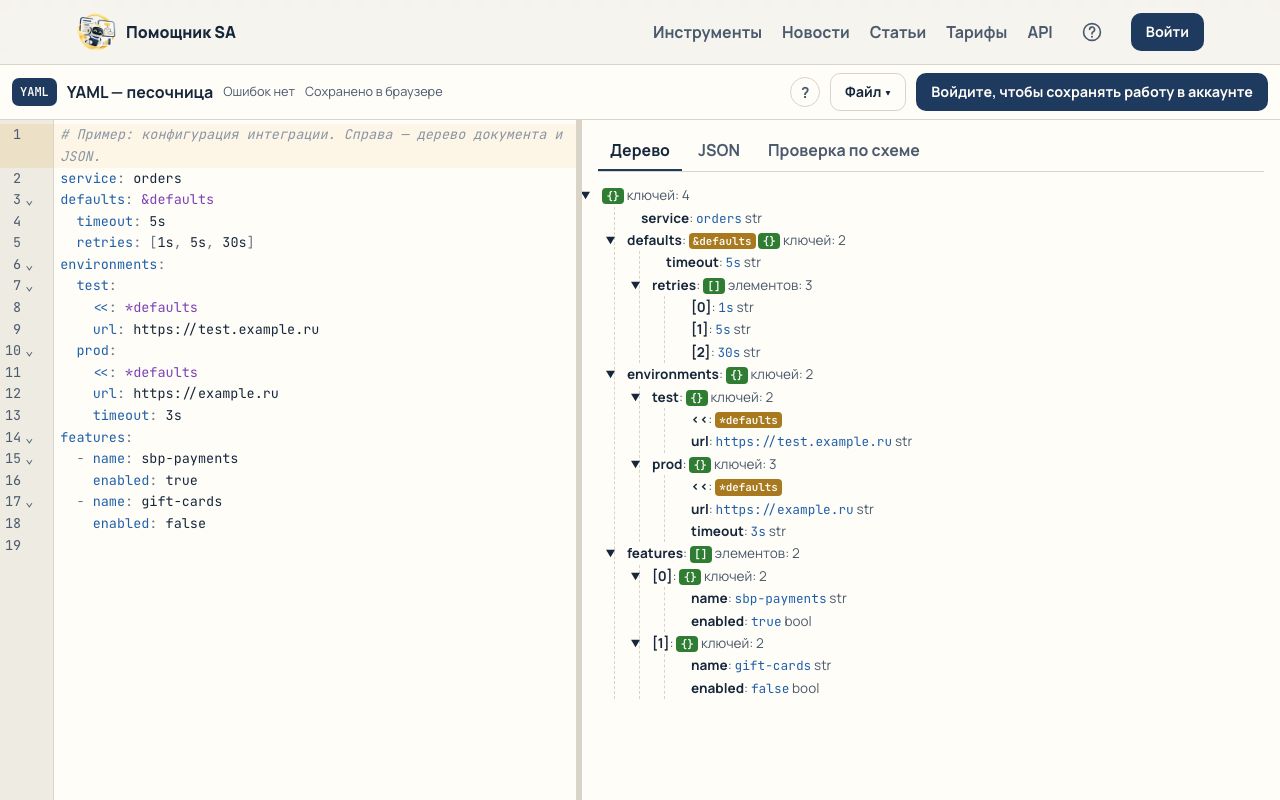Fold editor line 14 features block
Viewport: 1280px width, 800px height.
pos(30,439)
